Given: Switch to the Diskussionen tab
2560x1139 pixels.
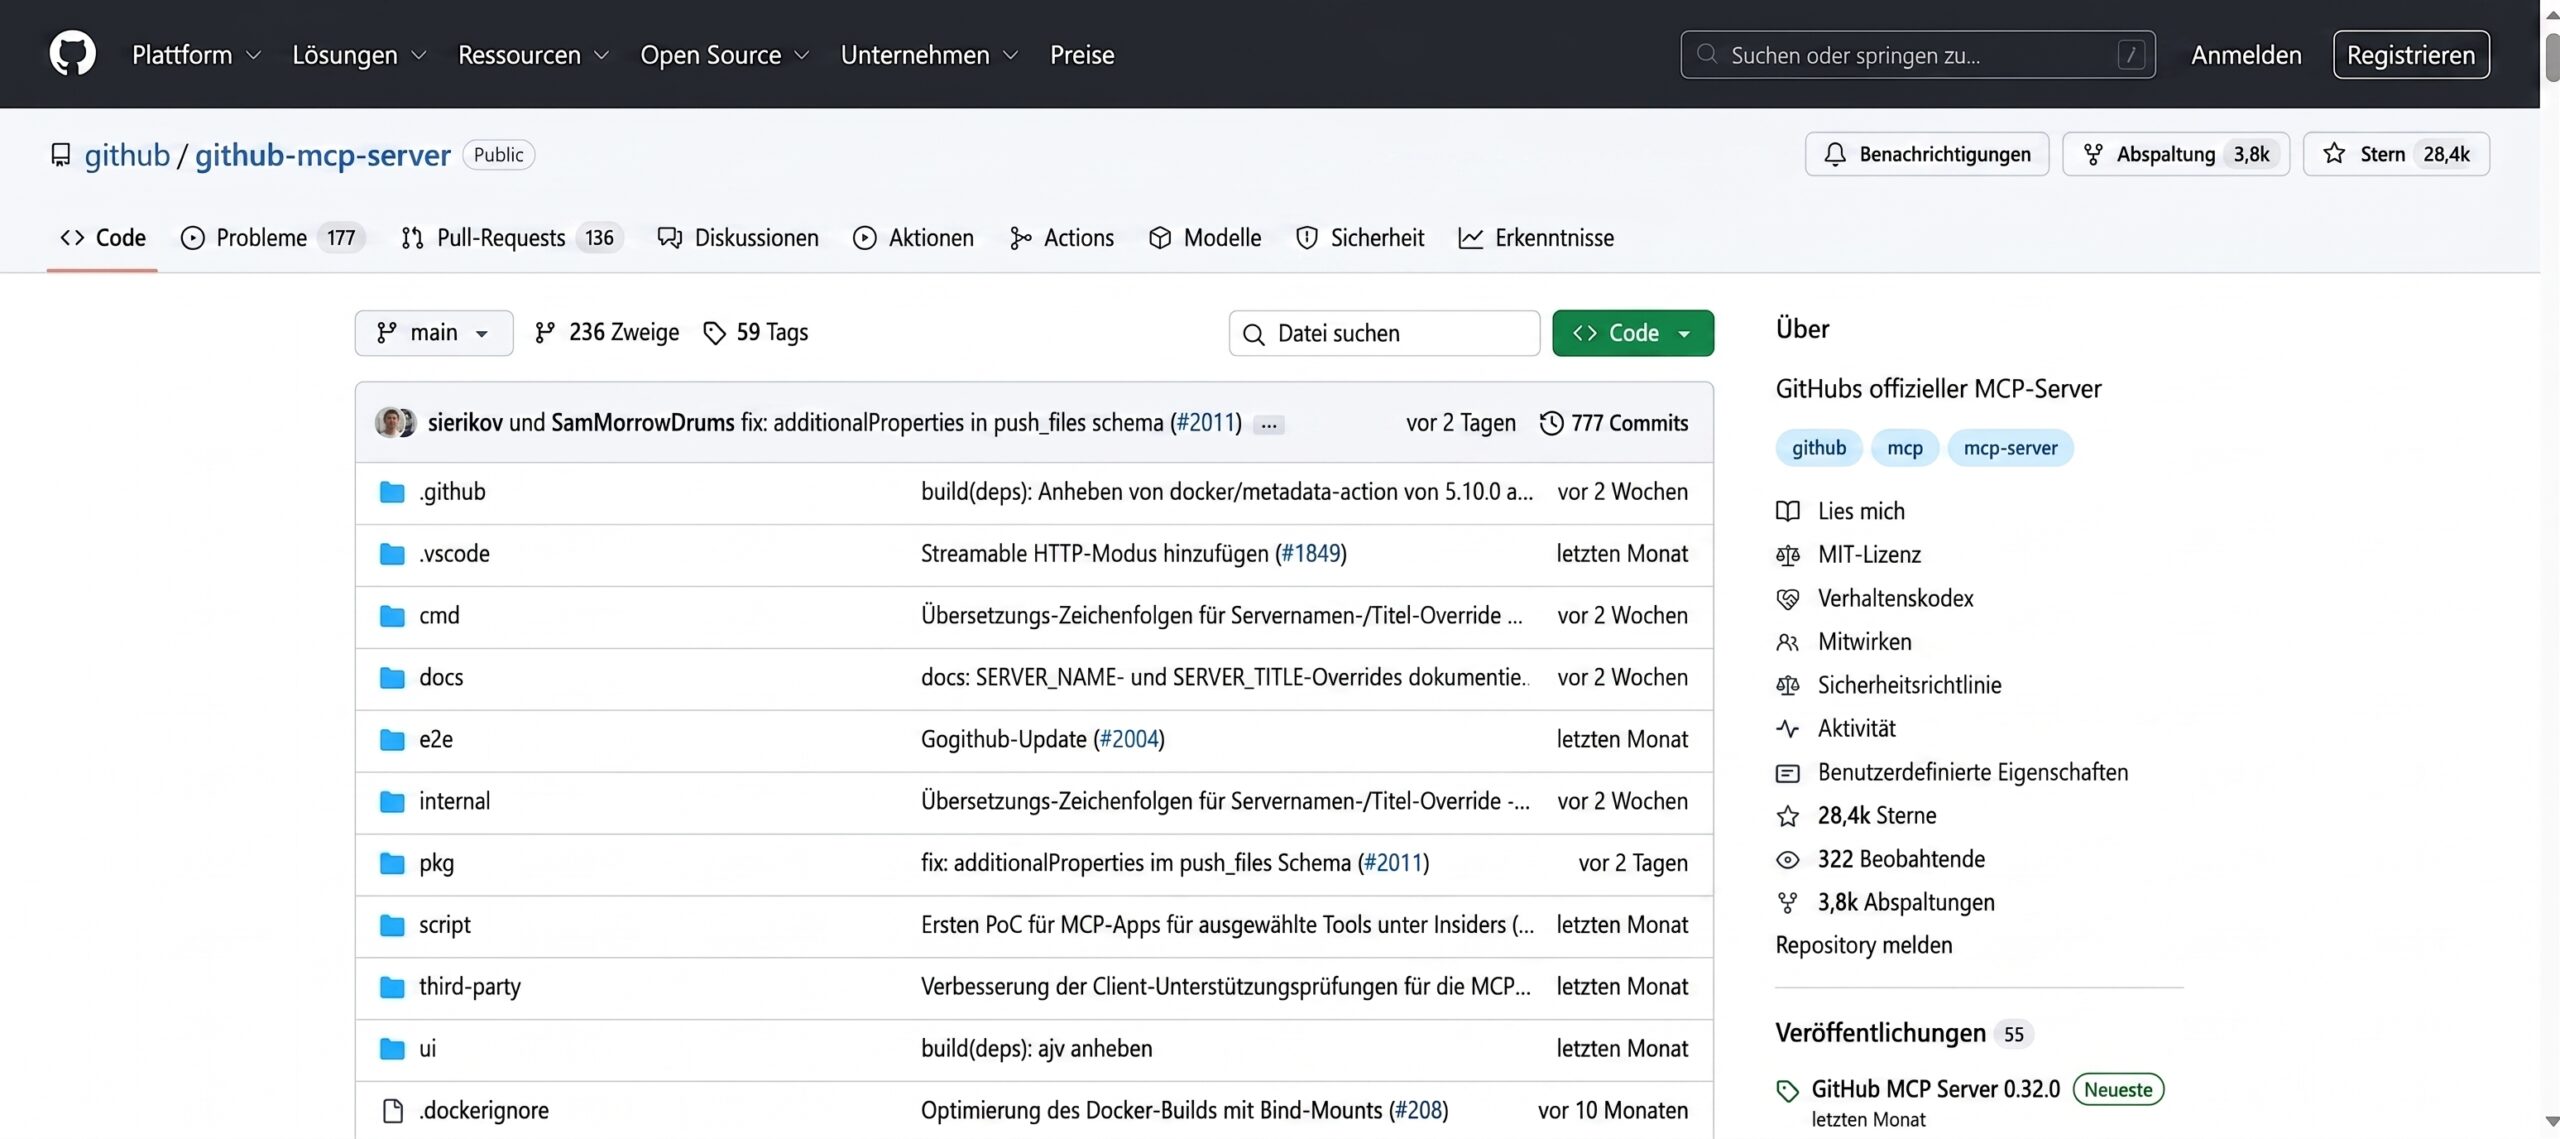Looking at the screenshot, I should pos(738,238).
